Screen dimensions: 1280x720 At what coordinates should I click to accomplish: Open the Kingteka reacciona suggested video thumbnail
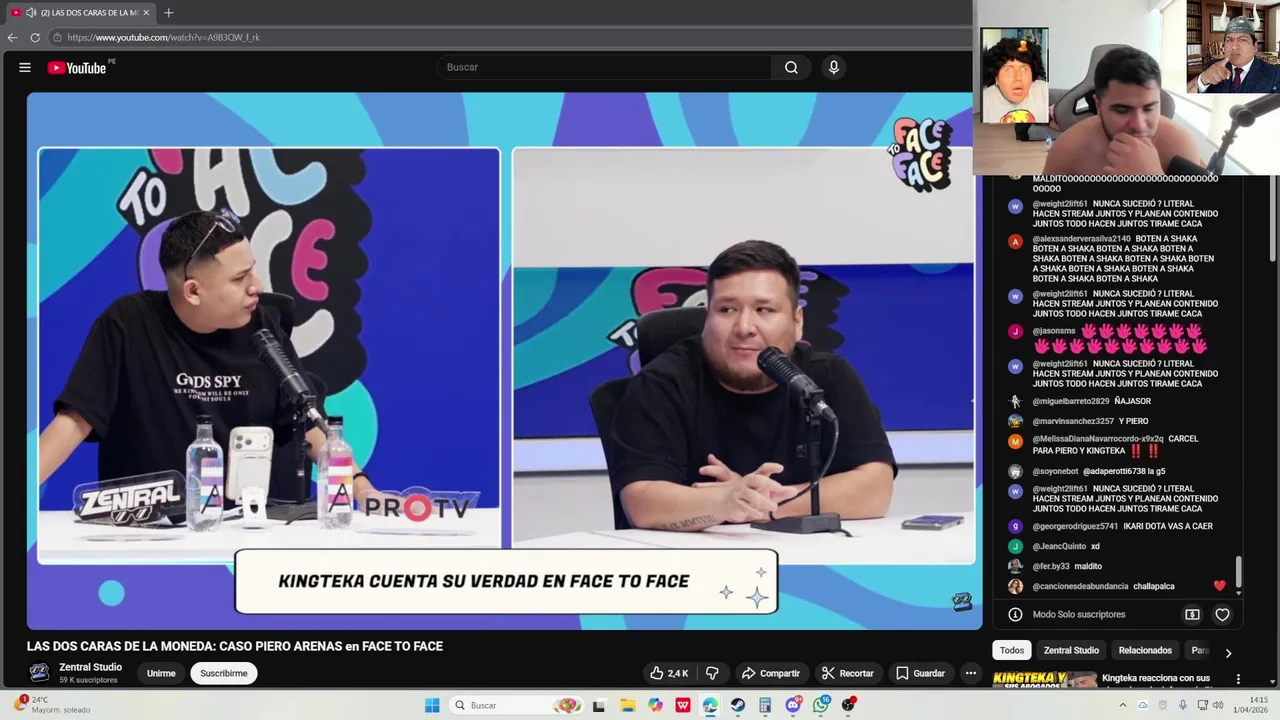point(1044,680)
